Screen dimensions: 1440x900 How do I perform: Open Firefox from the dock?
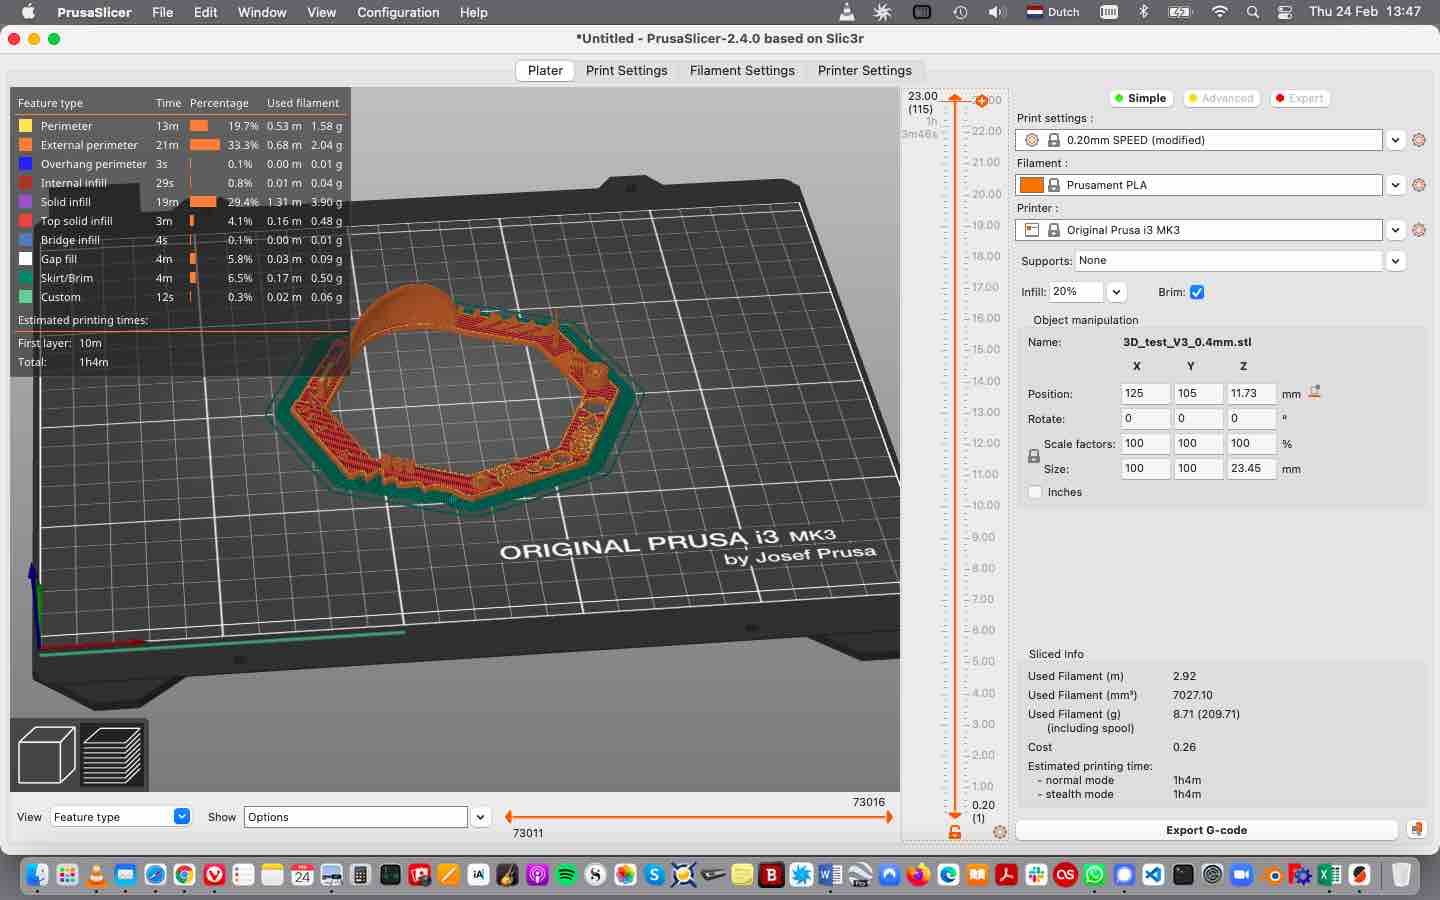pos(918,875)
